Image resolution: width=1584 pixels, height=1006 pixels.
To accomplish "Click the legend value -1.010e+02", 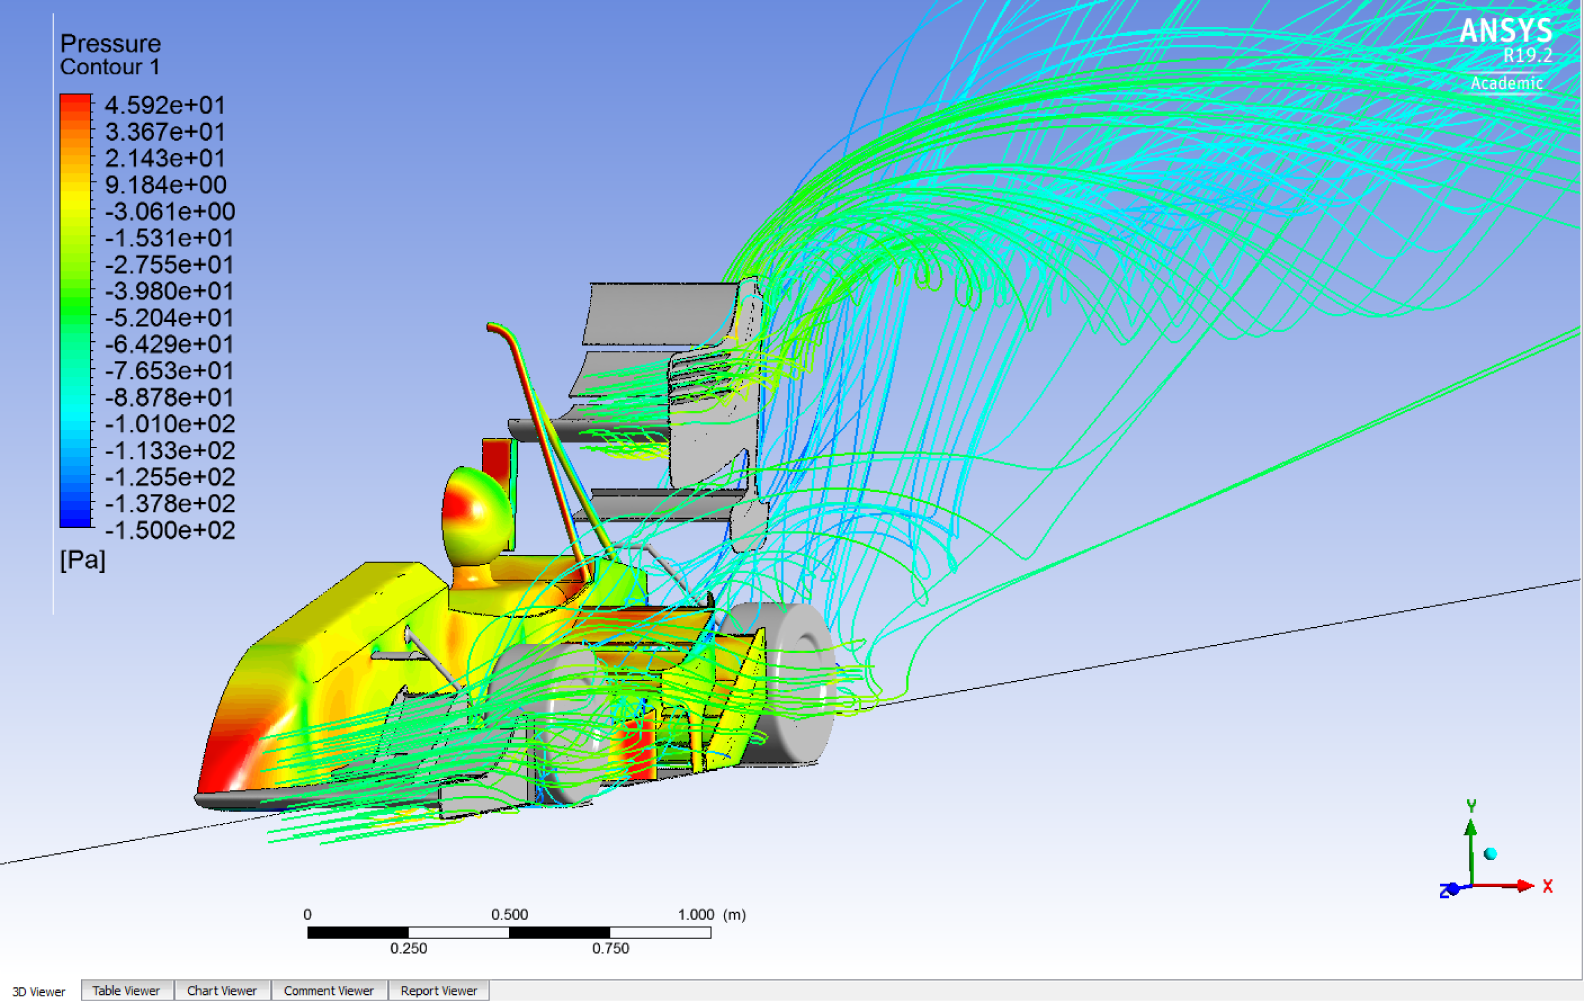I will 170,424.
